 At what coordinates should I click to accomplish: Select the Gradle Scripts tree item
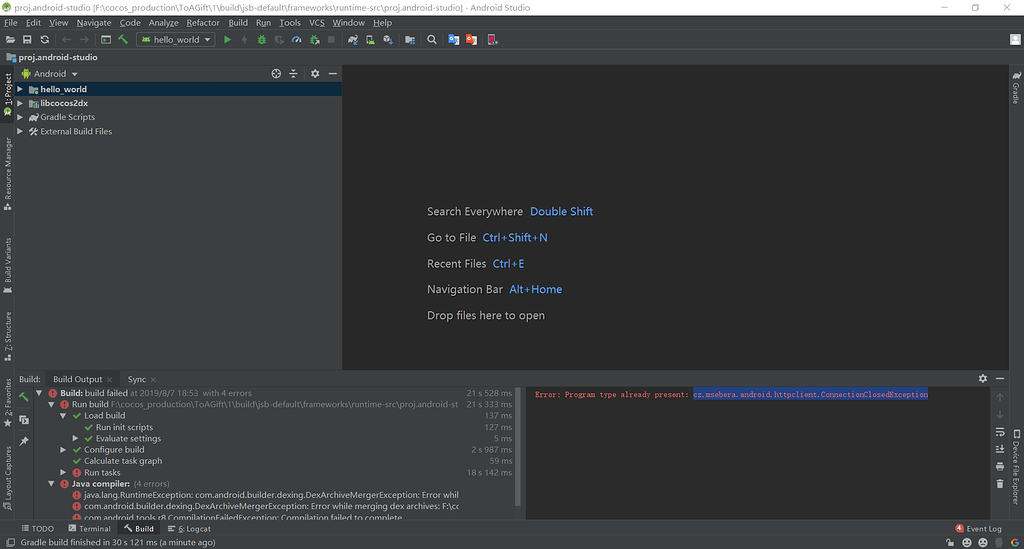67,117
